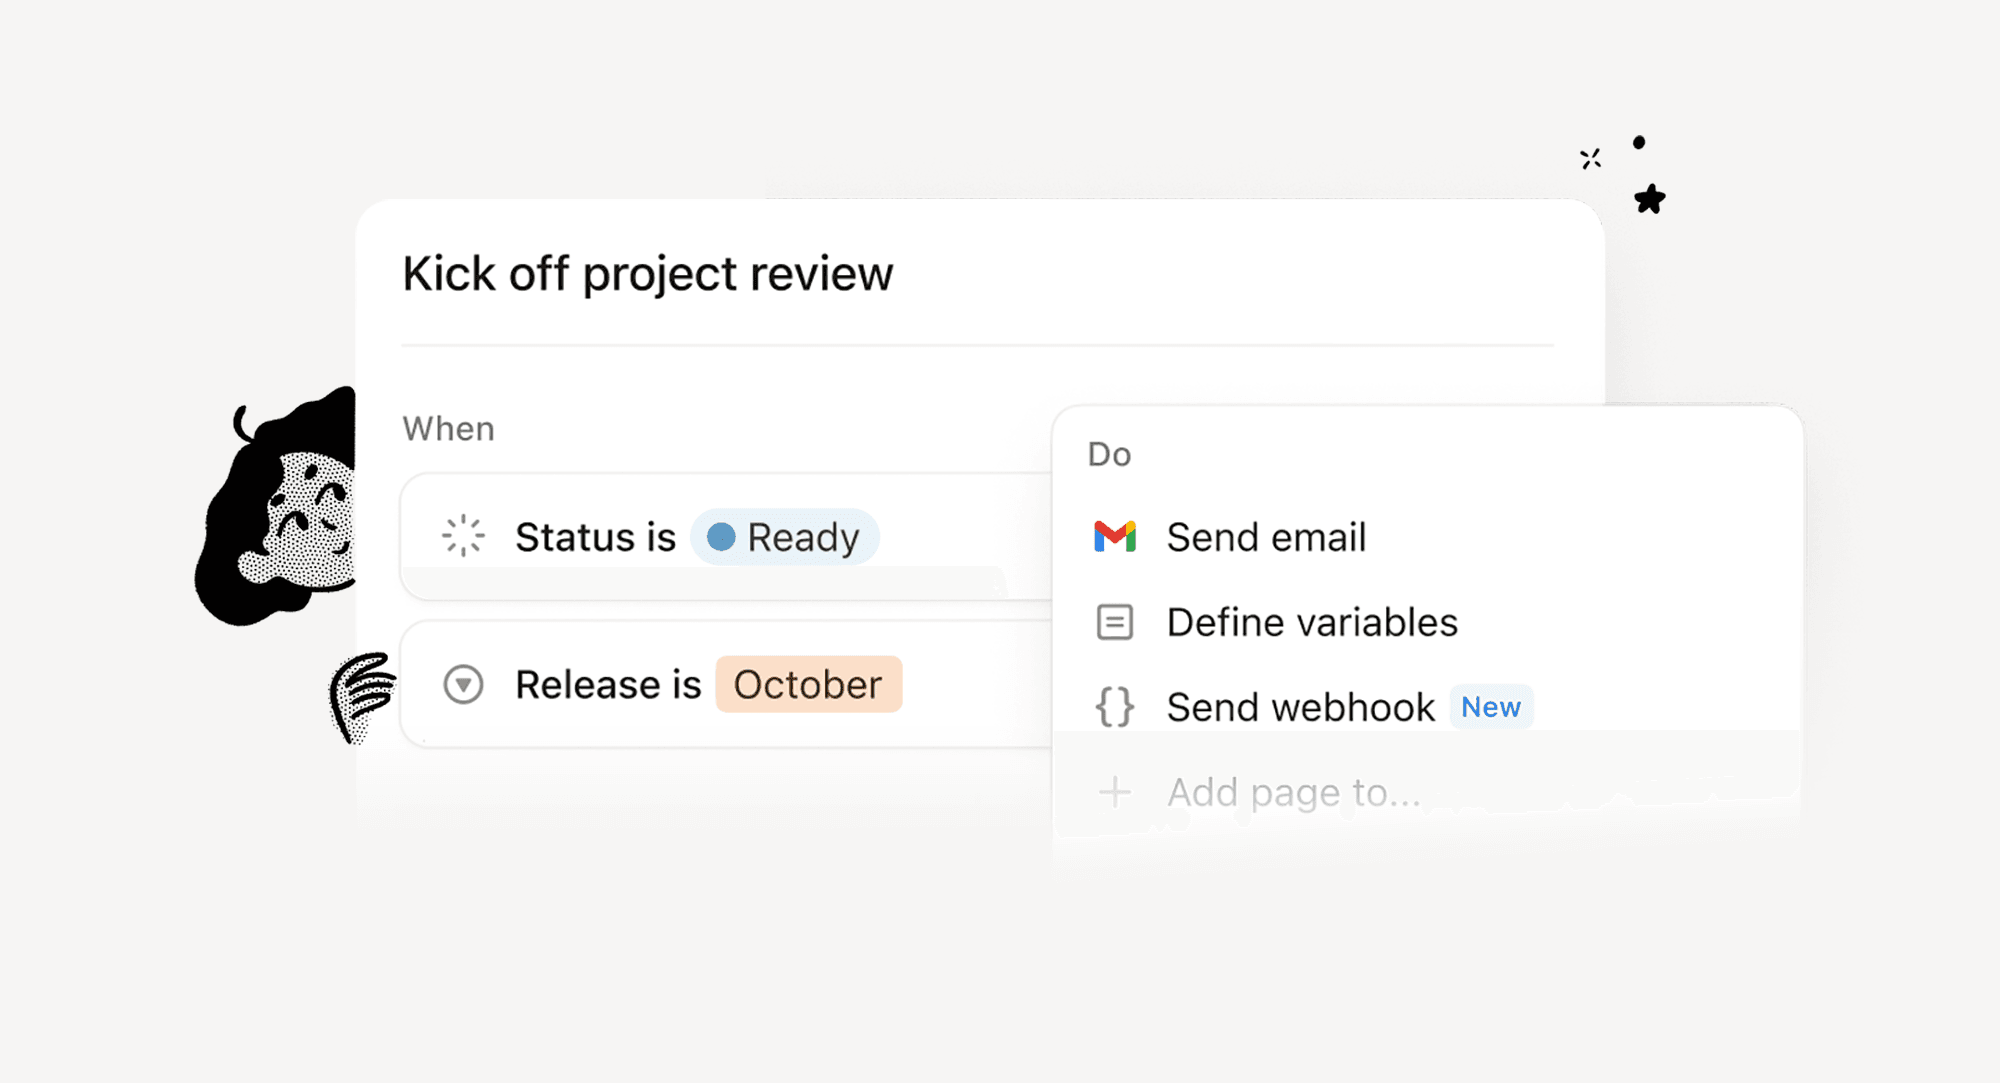
Task: Click the circled down-arrow Release icon
Action: [x=463, y=685]
